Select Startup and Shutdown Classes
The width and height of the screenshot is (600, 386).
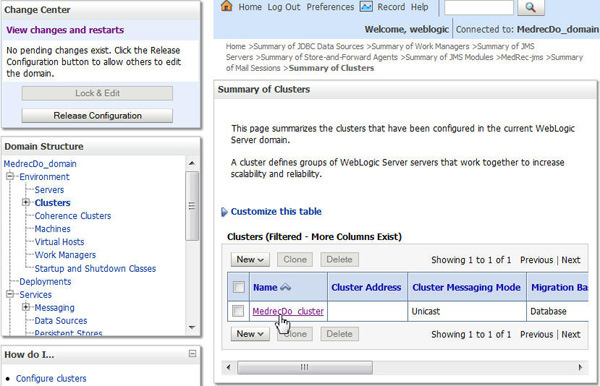tap(95, 269)
